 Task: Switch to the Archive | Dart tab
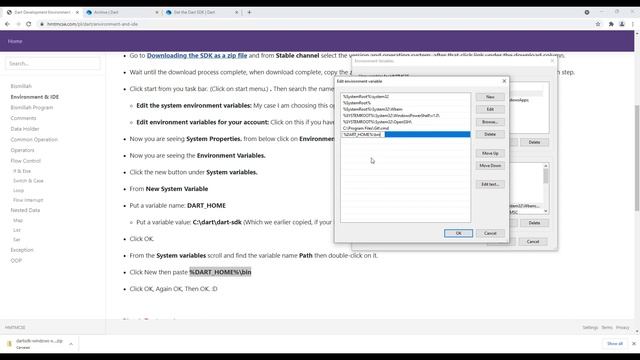[x=122, y=12]
